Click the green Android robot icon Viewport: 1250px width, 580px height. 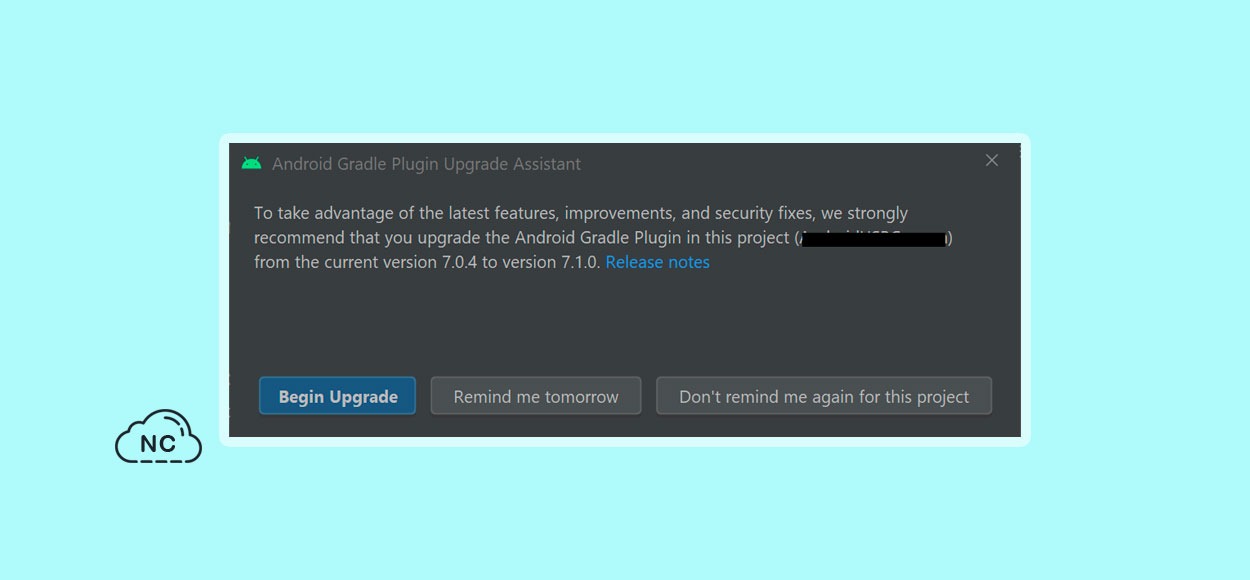click(x=251, y=163)
